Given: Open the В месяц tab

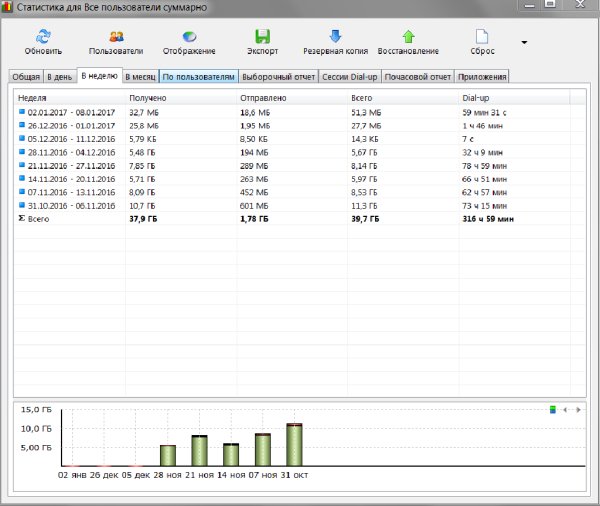Looking at the screenshot, I should (x=140, y=77).
